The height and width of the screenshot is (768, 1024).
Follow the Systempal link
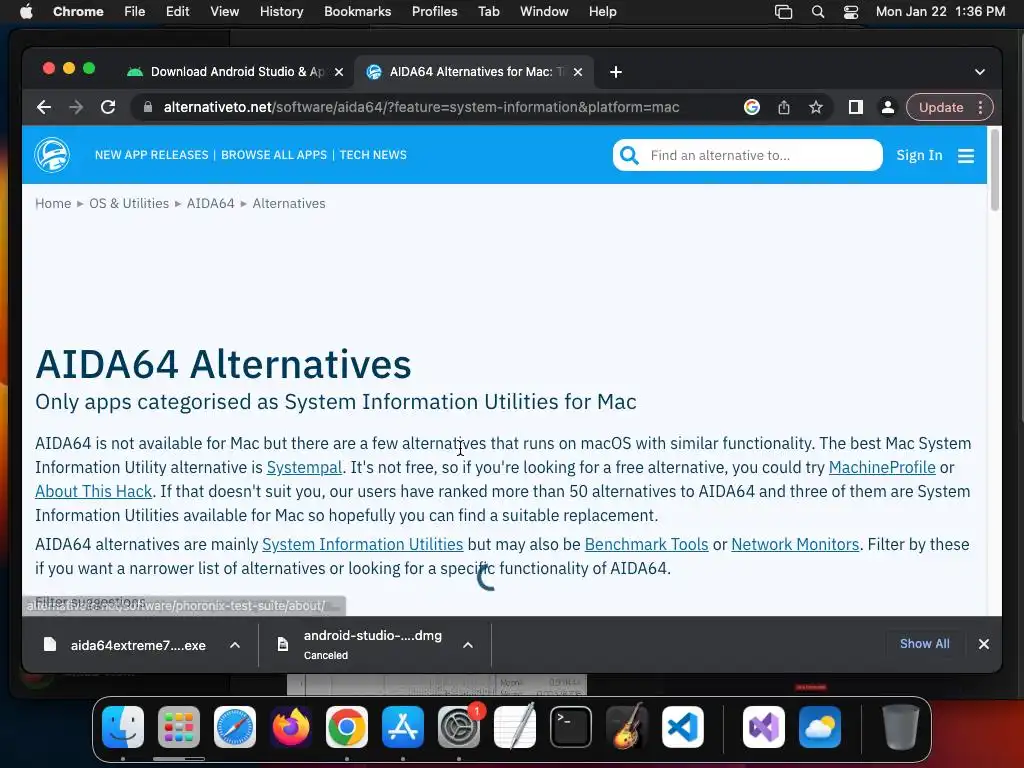pos(304,468)
